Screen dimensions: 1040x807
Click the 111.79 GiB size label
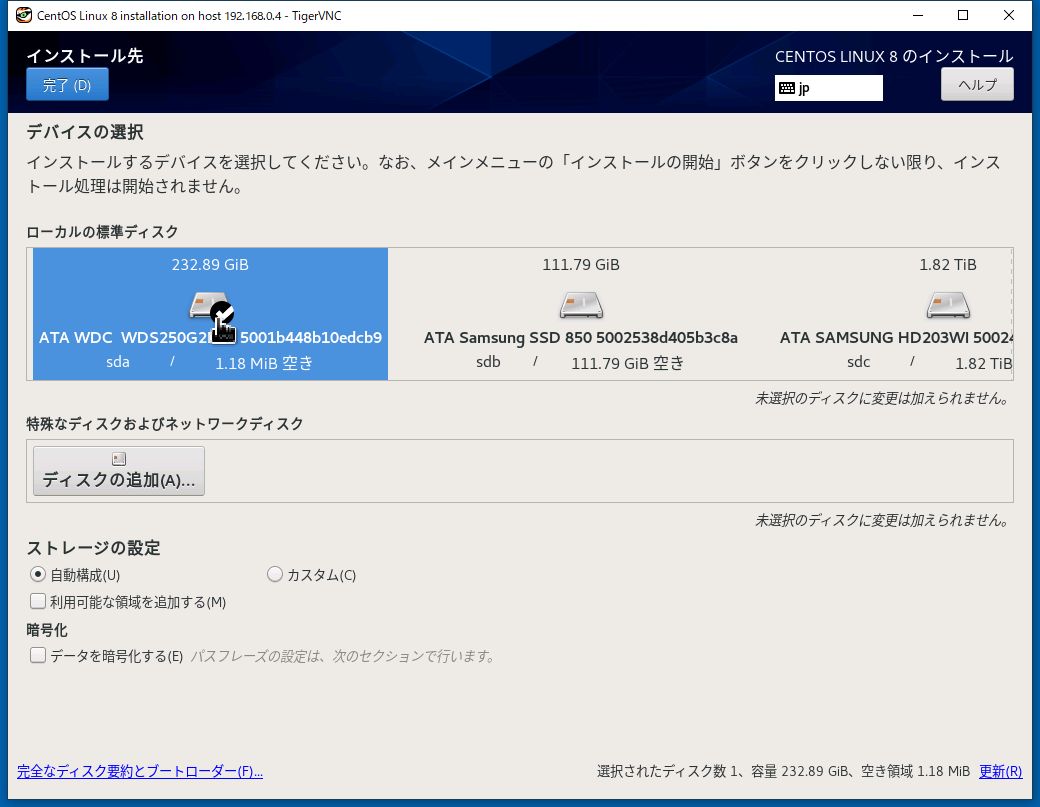[x=581, y=265]
